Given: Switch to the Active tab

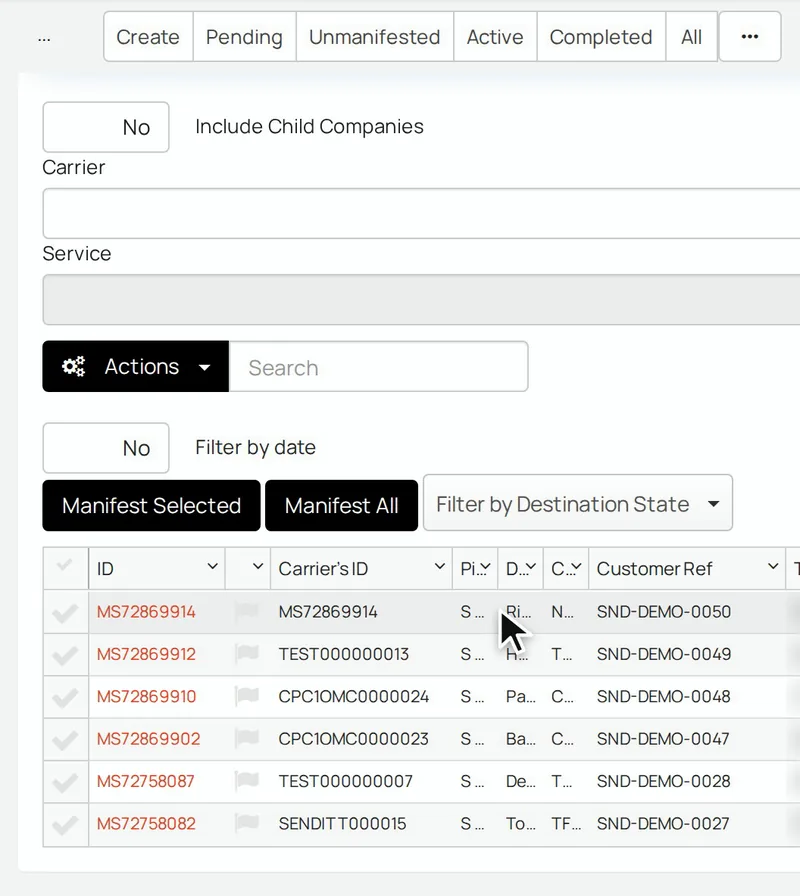Looking at the screenshot, I should click(495, 37).
